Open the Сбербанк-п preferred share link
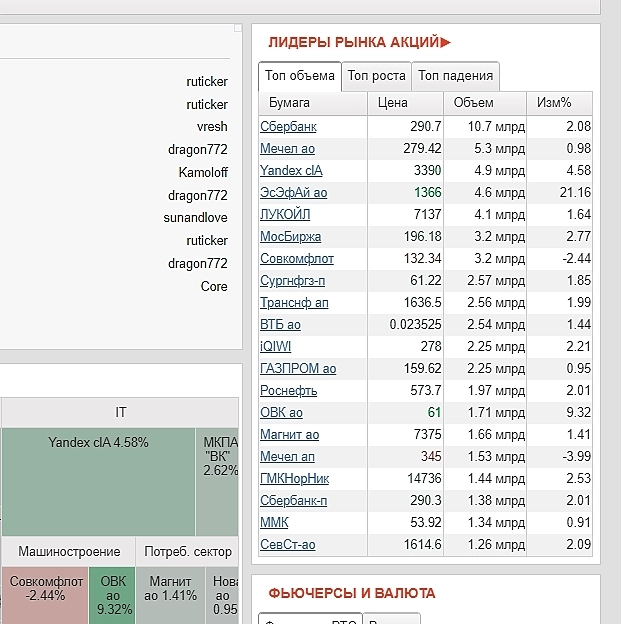Screen dimensions: 621x624 (293, 500)
